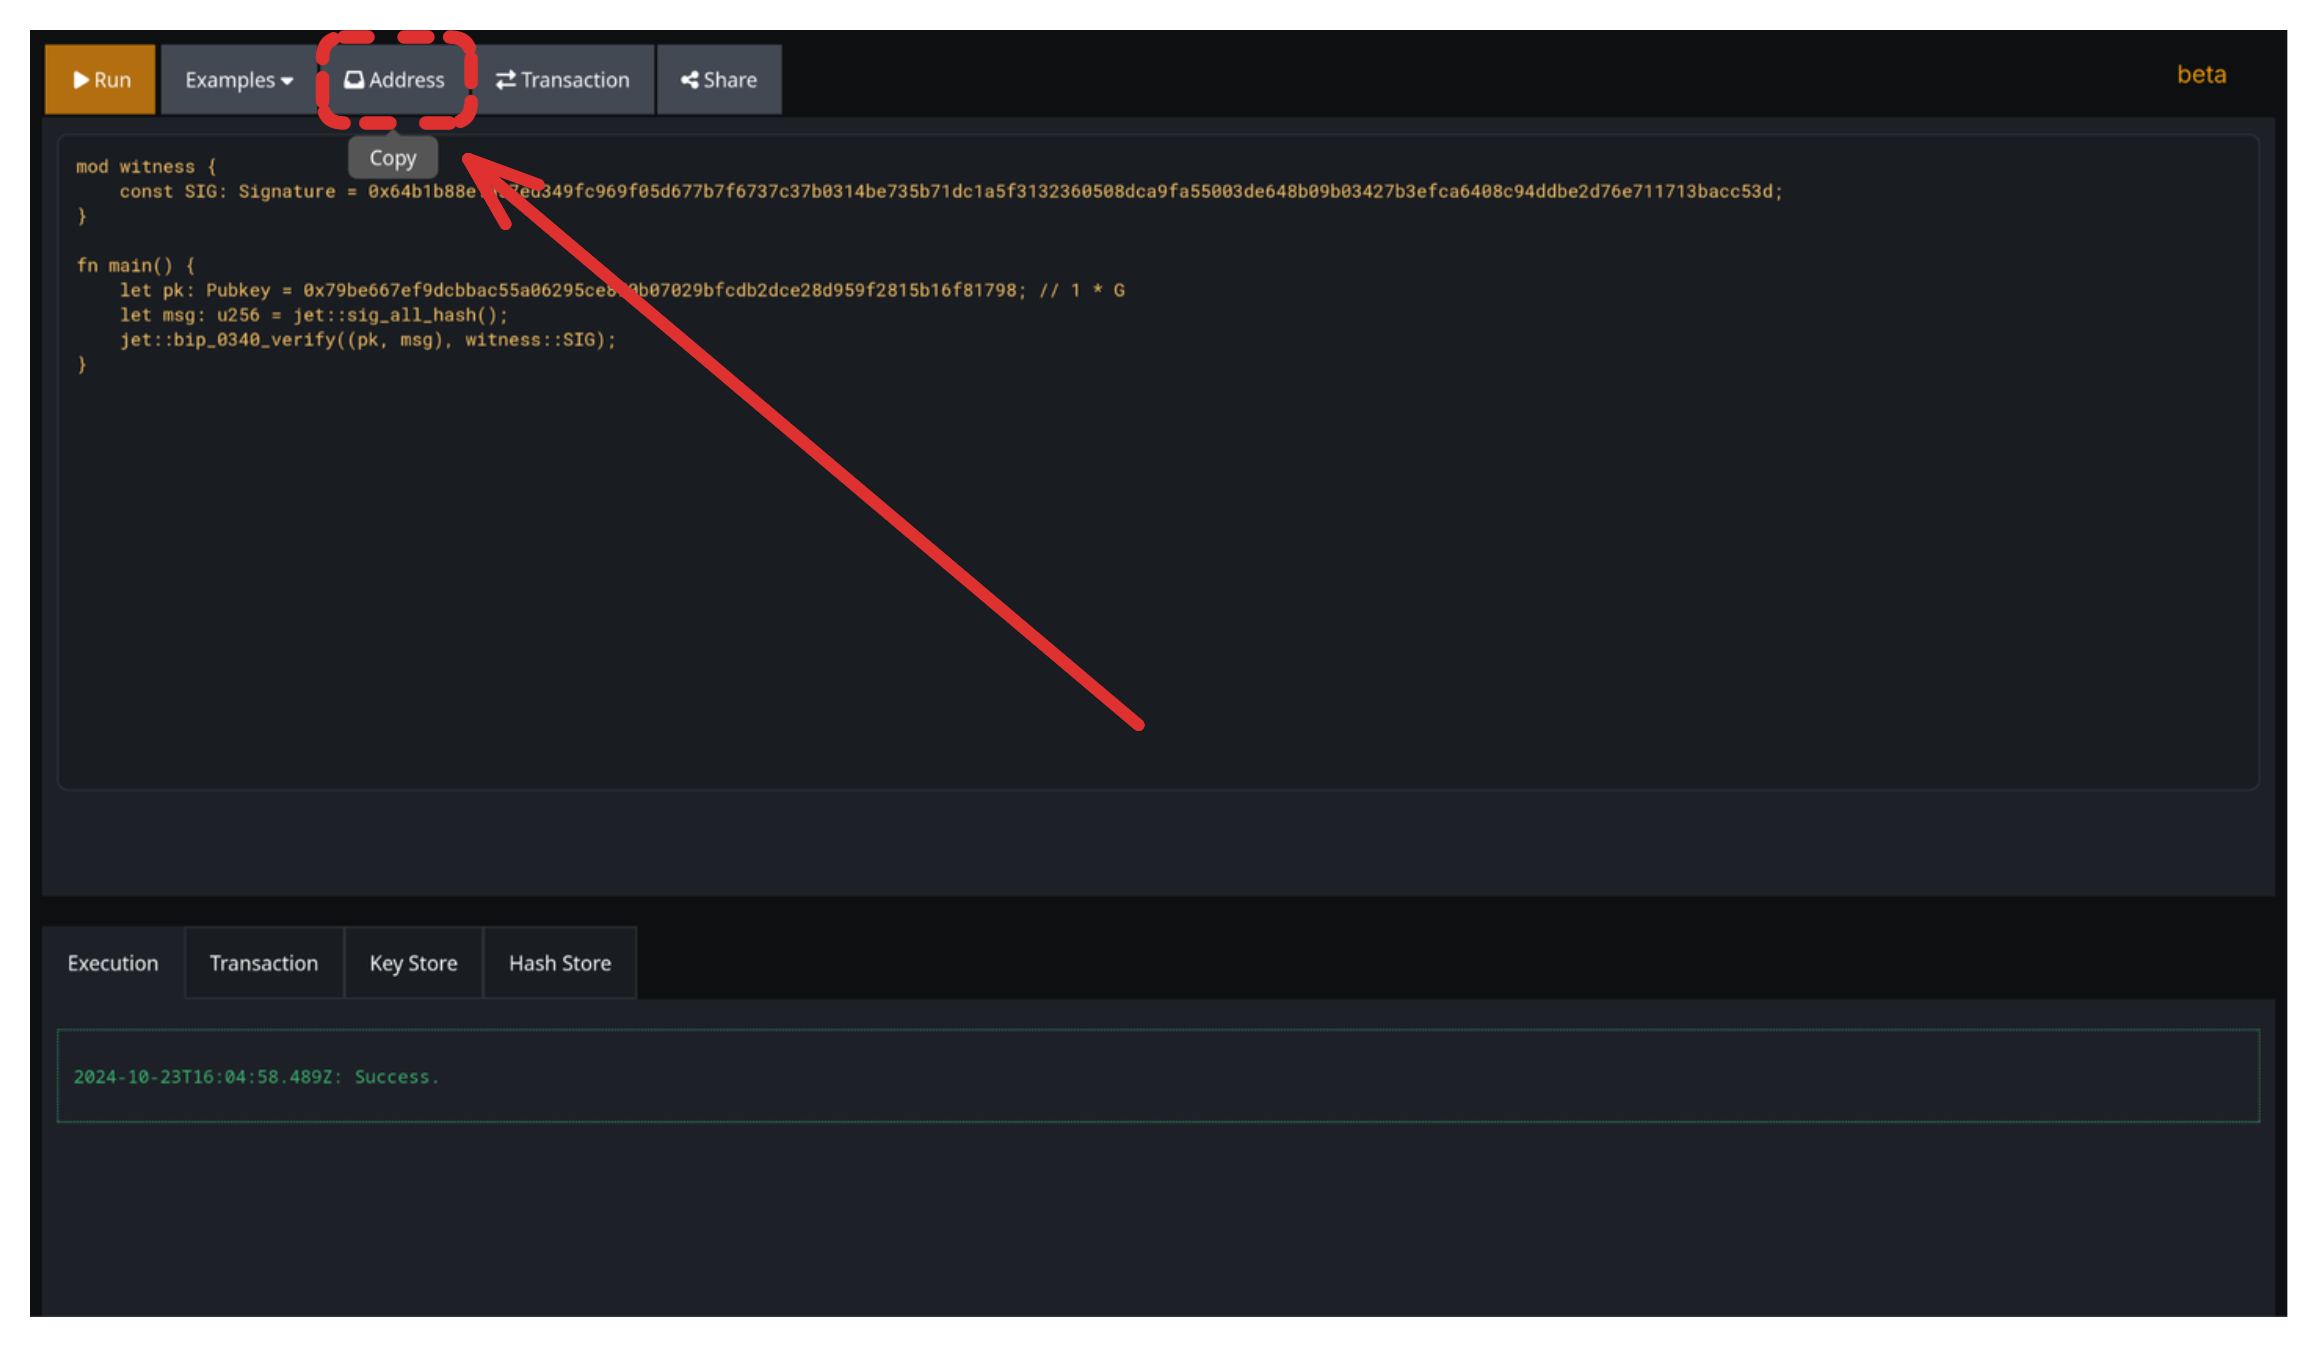Expand the Examples dropdown
The image size is (2317, 1347).
point(236,80)
